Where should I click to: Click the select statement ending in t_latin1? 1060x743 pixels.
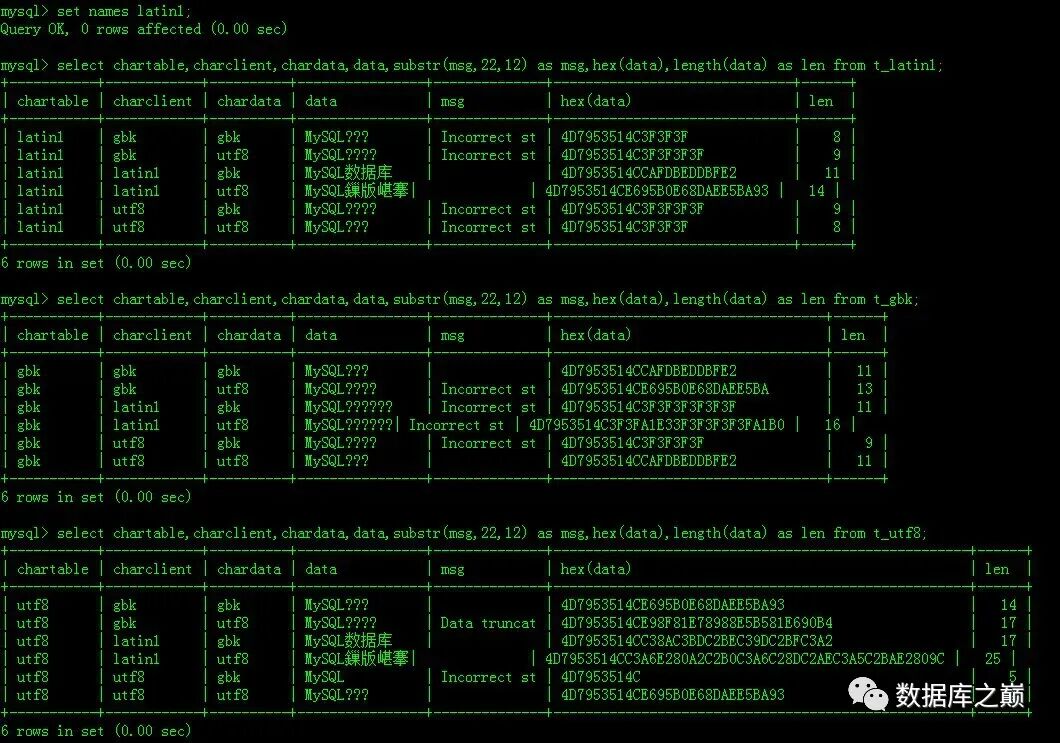[500, 66]
